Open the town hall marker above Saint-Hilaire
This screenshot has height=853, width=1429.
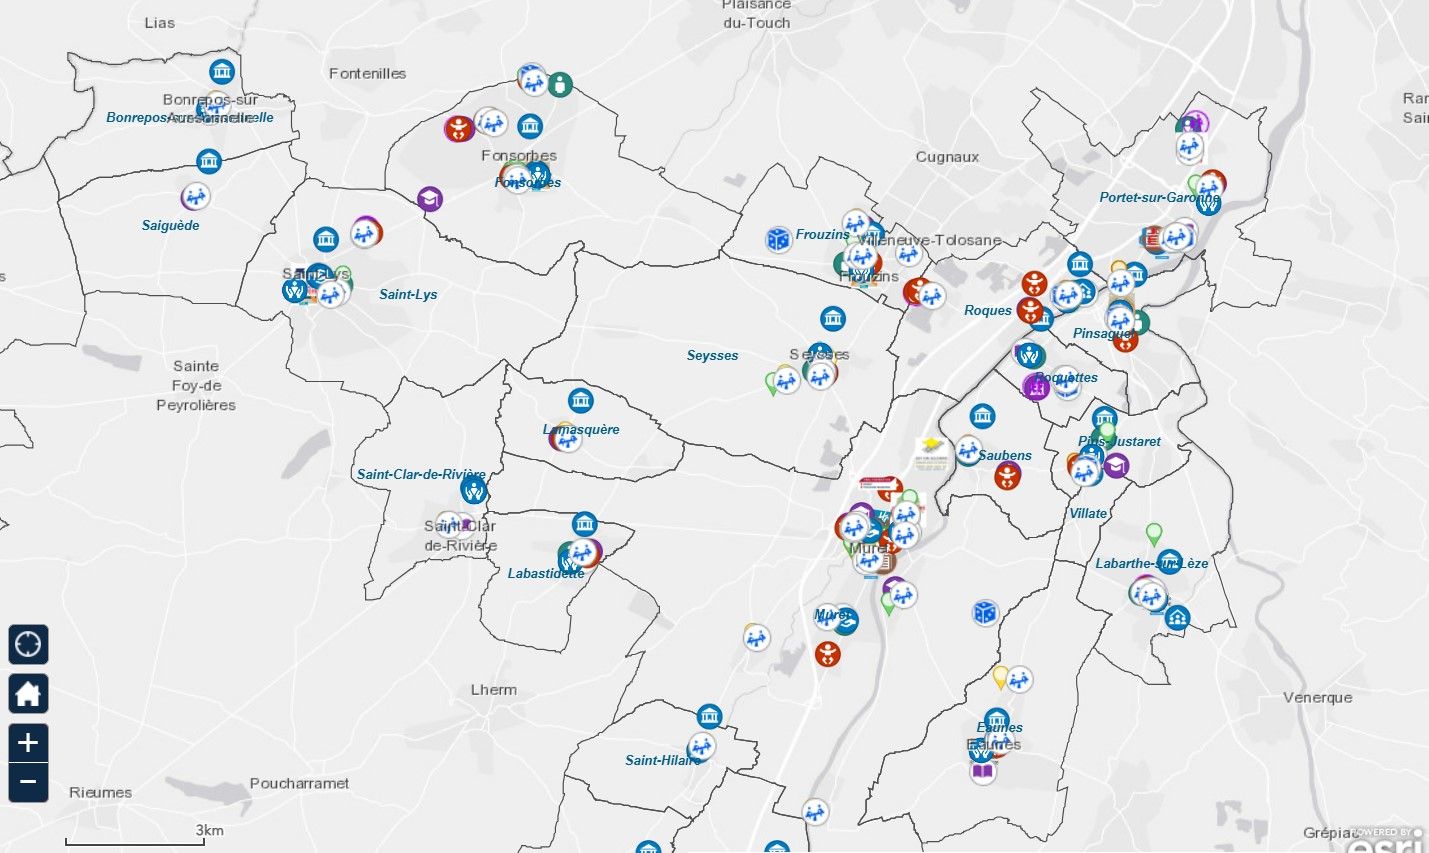tap(710, 716)
